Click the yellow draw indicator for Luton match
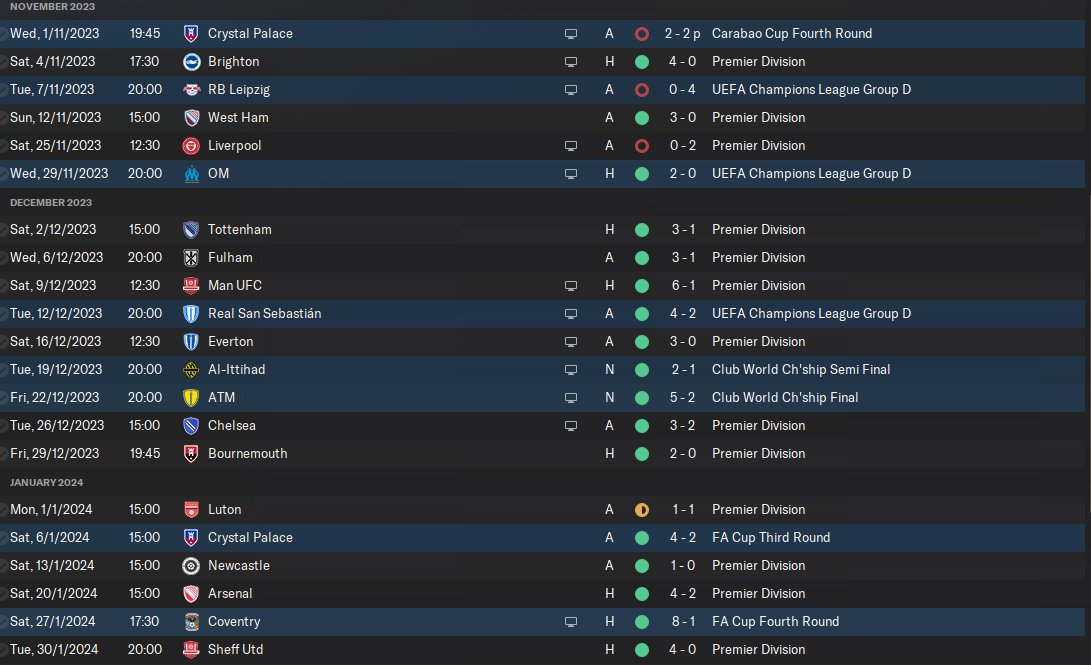1091x665 pixels. (x=641, y=509)
